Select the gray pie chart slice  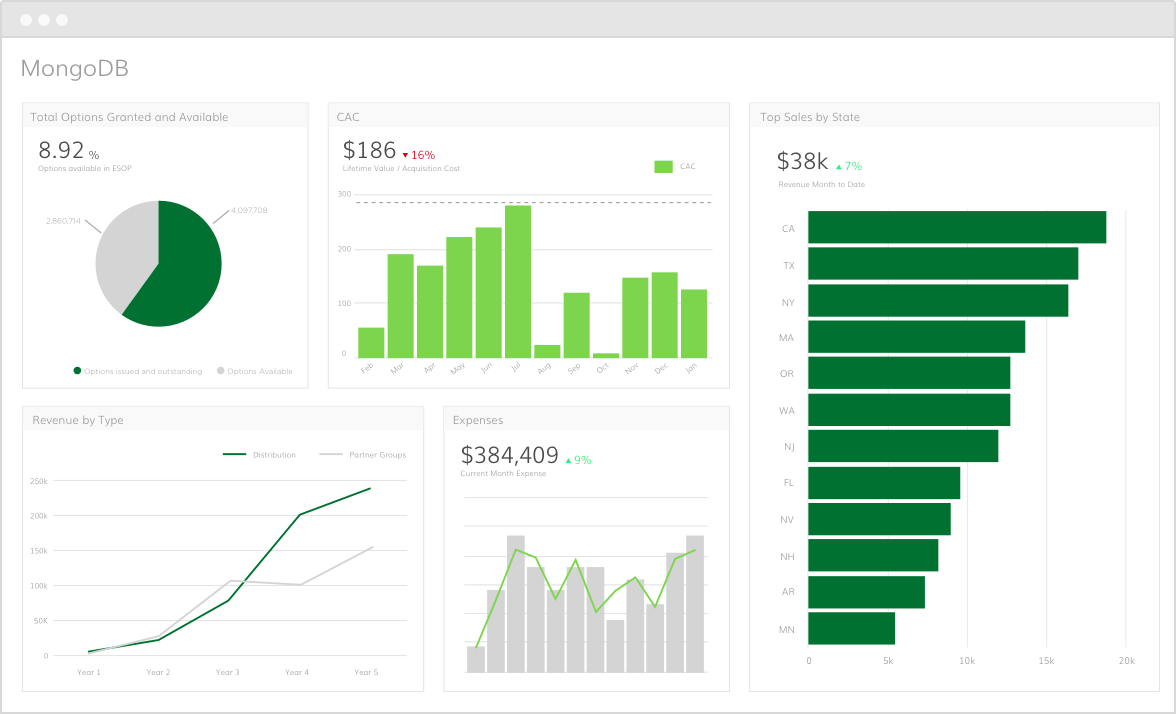[x=122, y=250]
